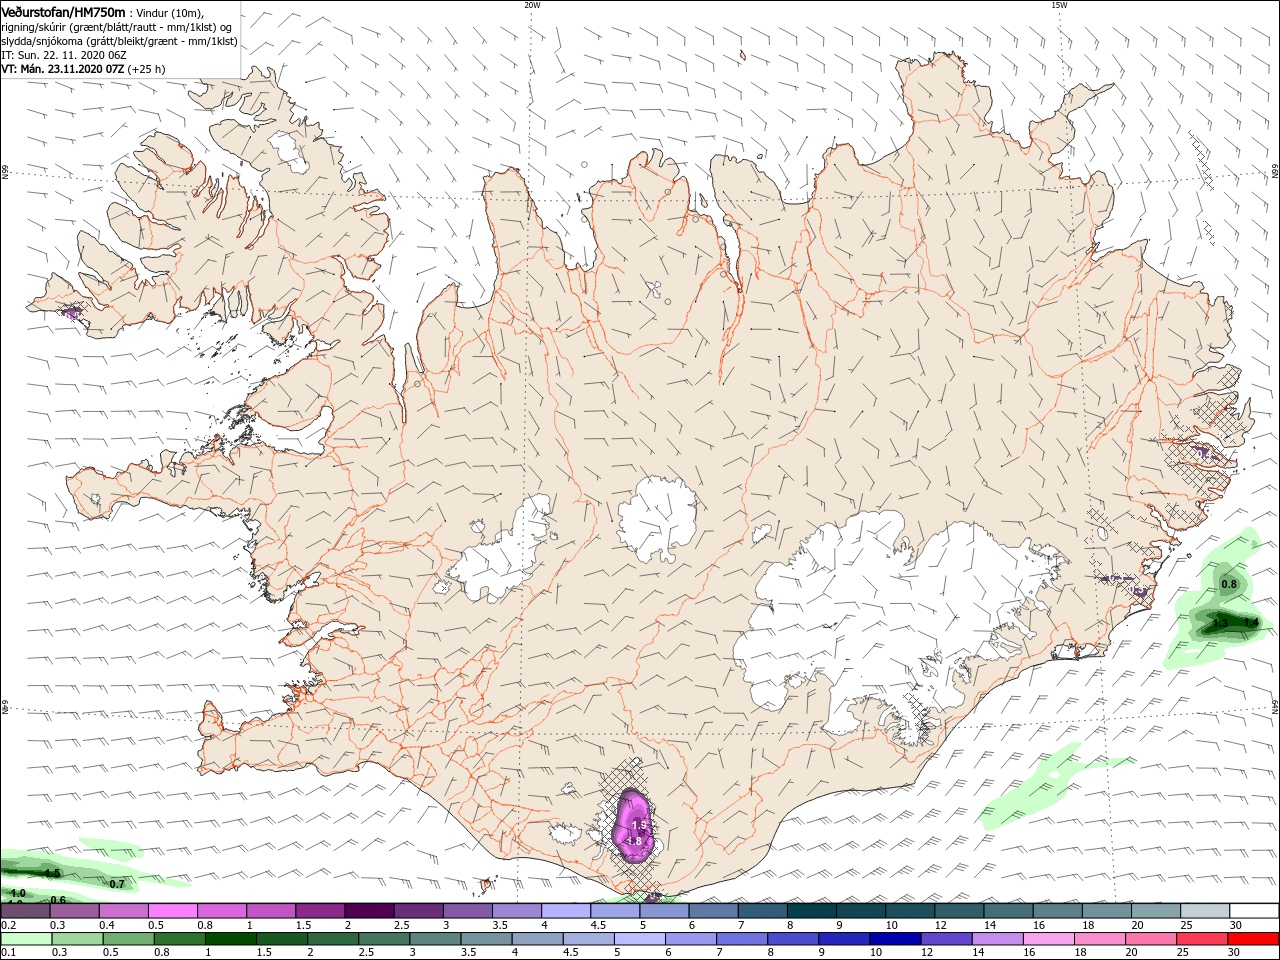The image size is (1280, 960).
Task: Click the valid-time line 'VT: Mán. 23.11.2020 07Z'
Action: click(62, 69)
